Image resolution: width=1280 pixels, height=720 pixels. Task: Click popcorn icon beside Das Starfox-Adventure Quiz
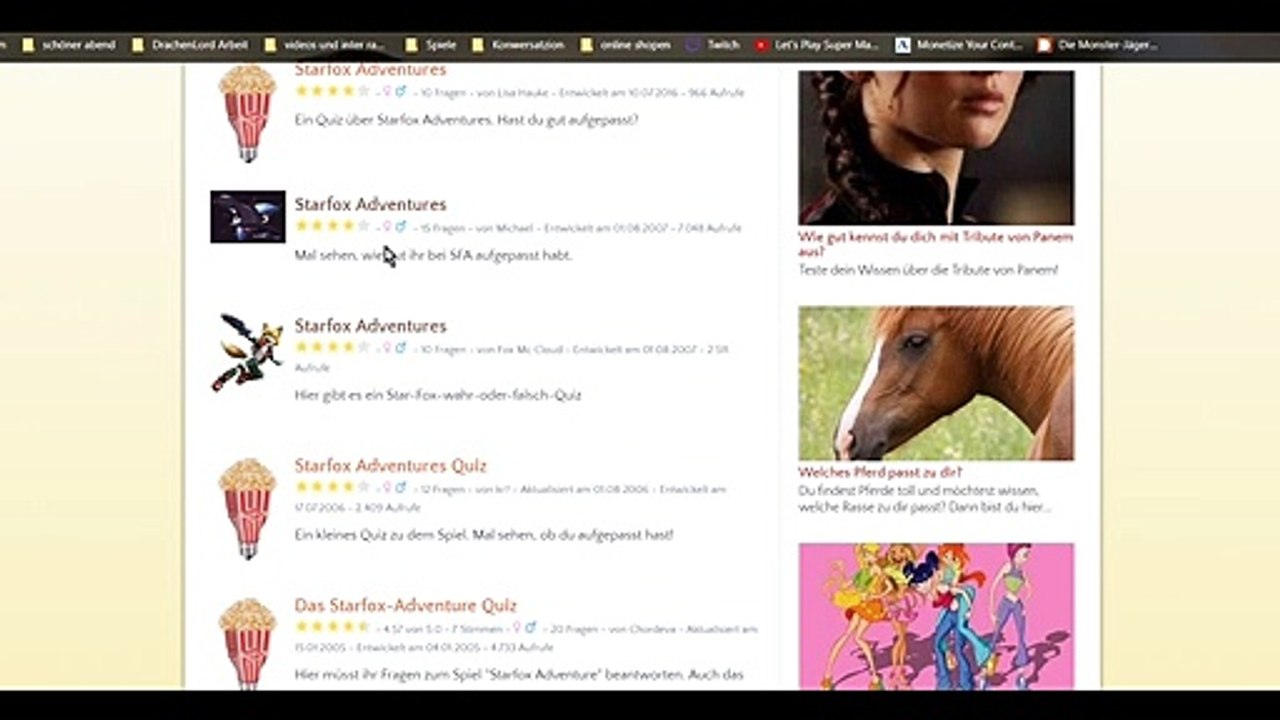(247, 644)
